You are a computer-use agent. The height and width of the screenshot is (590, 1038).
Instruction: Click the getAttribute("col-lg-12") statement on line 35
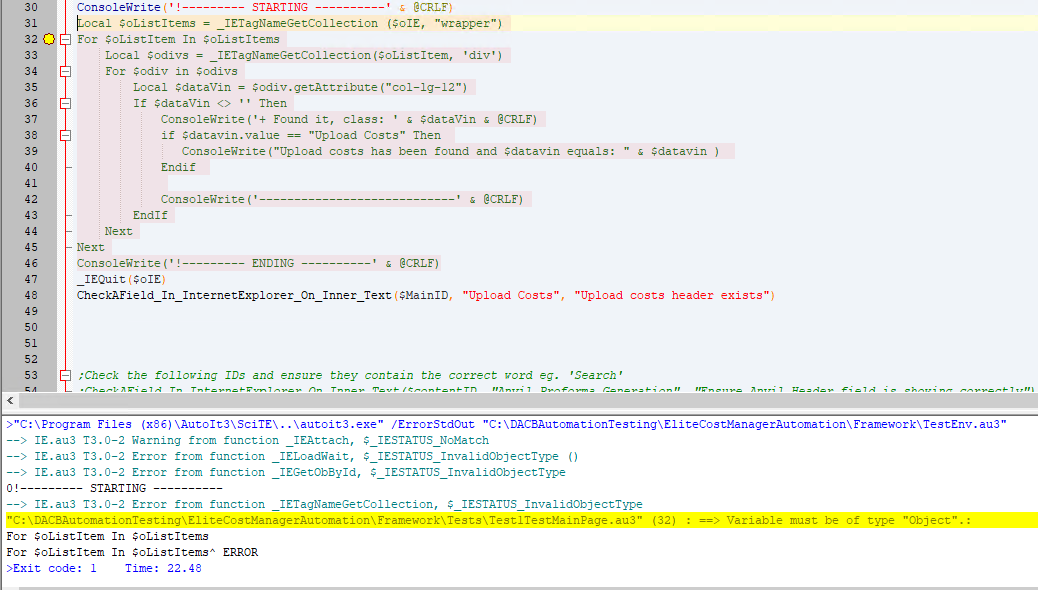(300, 87)
